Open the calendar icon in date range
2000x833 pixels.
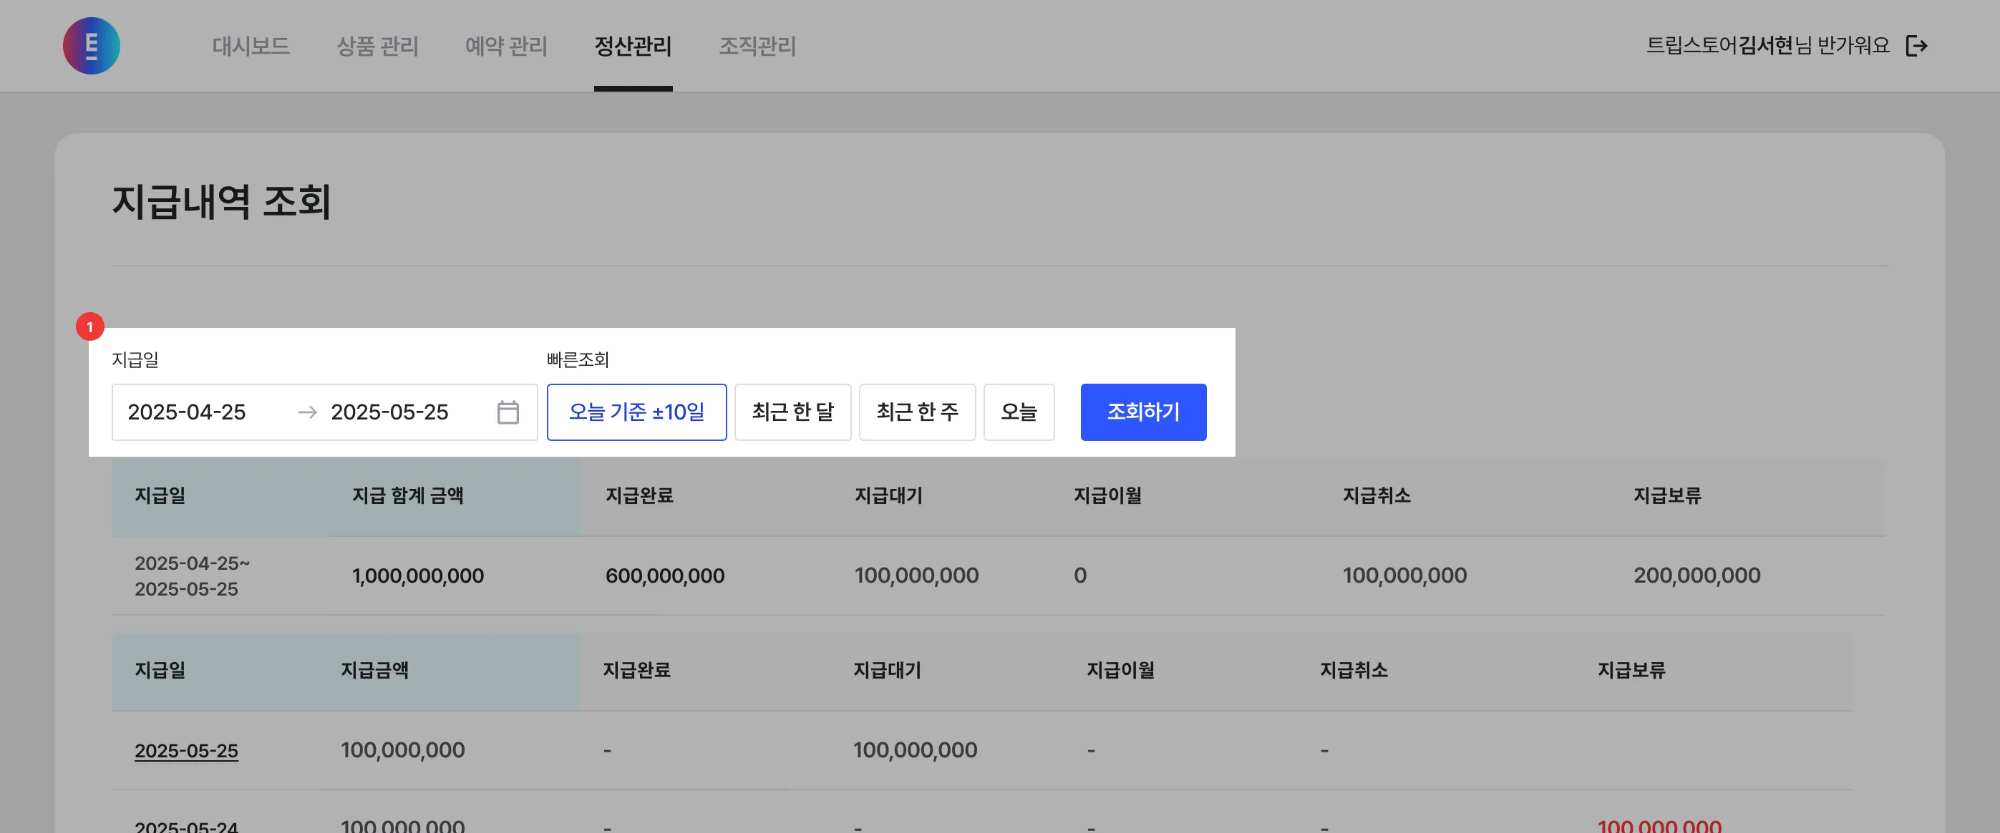(508, 412)
